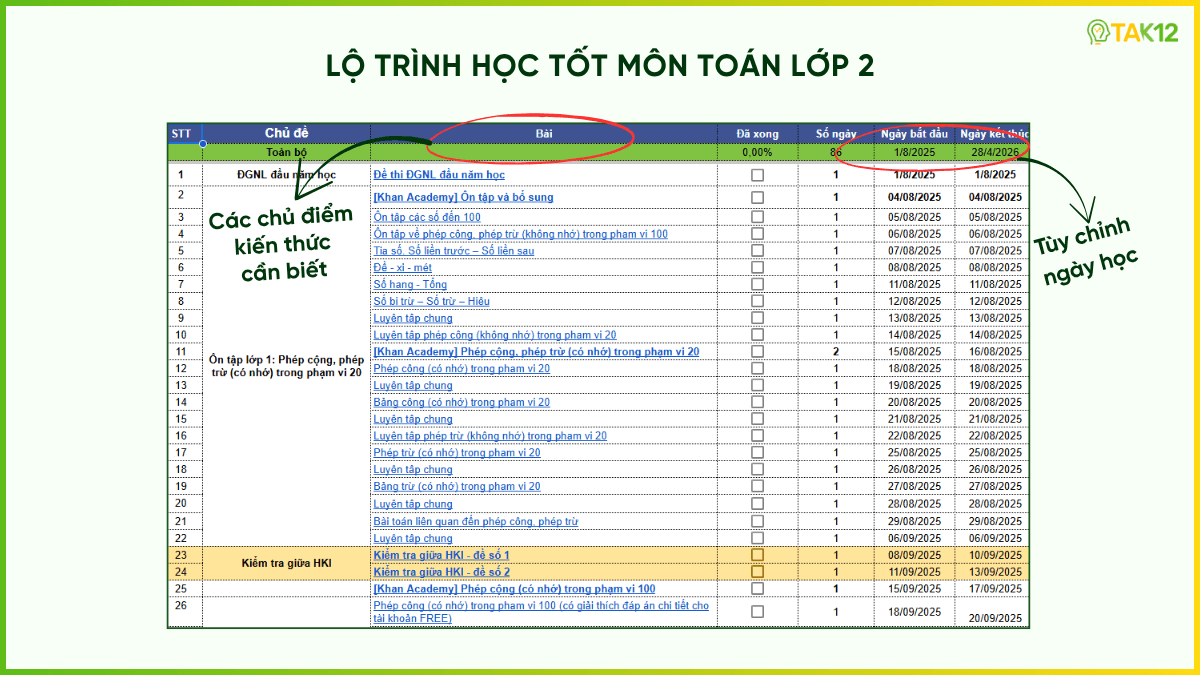
Task: Open "Số bị trừ – Số trừ – Hiệu" lesson
Action: tap(432, 301)
